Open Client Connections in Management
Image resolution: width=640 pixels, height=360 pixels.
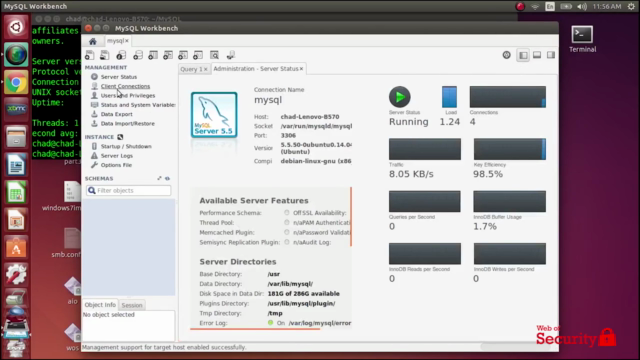click(x=125, y=86)
